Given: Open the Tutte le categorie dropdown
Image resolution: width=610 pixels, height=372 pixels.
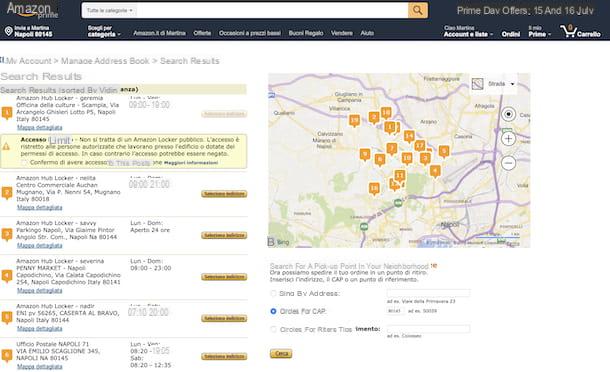Looking at the screenshot, I should coord(110,11).
